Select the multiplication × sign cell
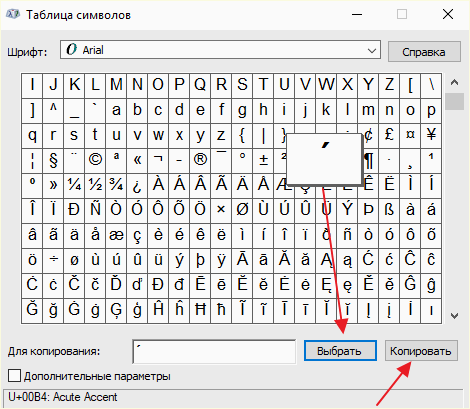 (221, 211)
